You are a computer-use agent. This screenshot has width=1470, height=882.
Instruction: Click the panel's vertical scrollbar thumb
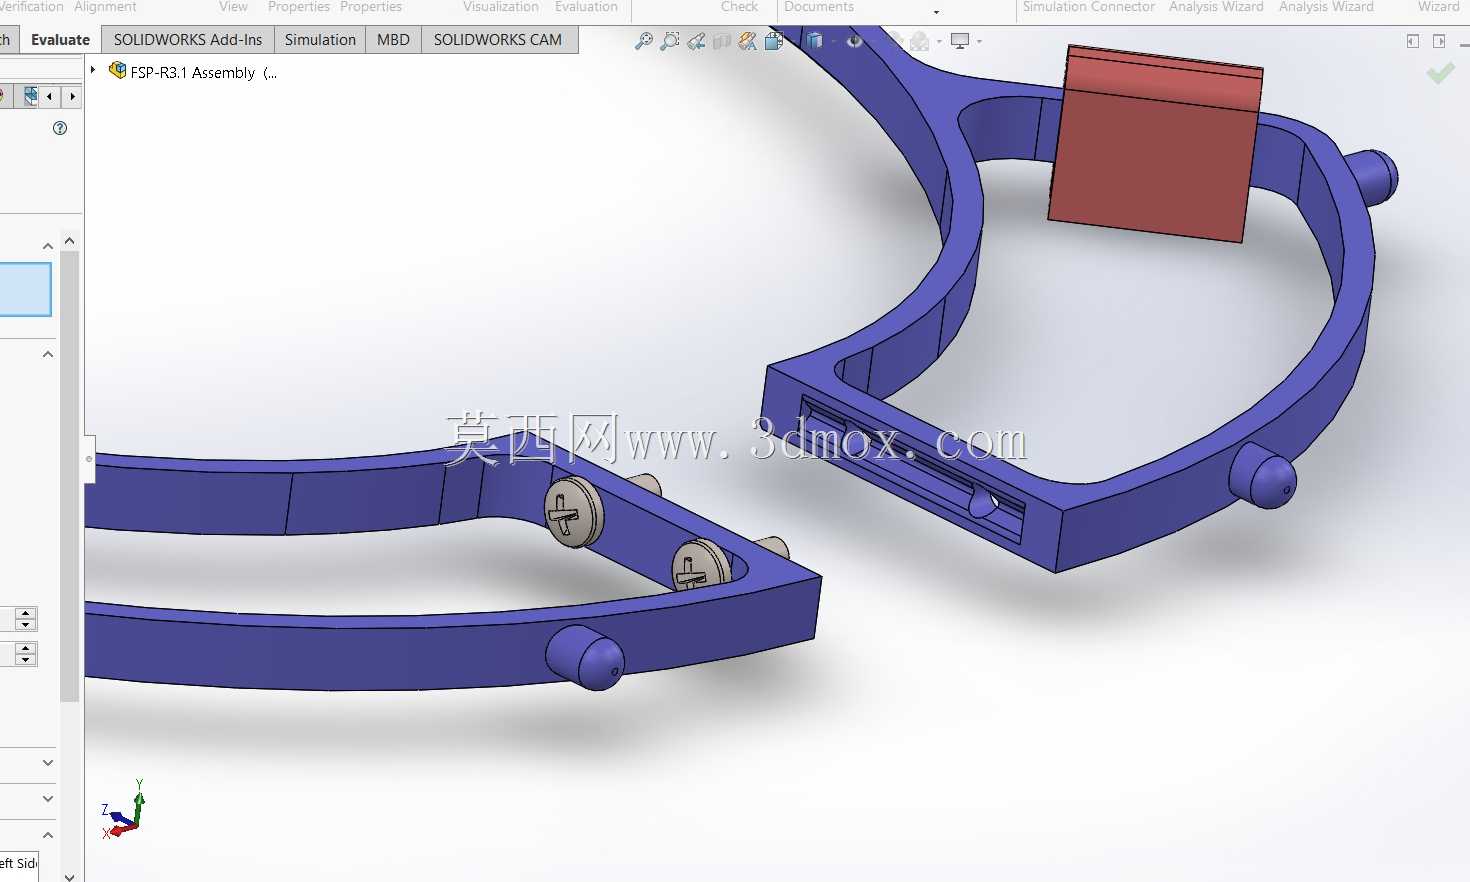click(x=69, y=476)
